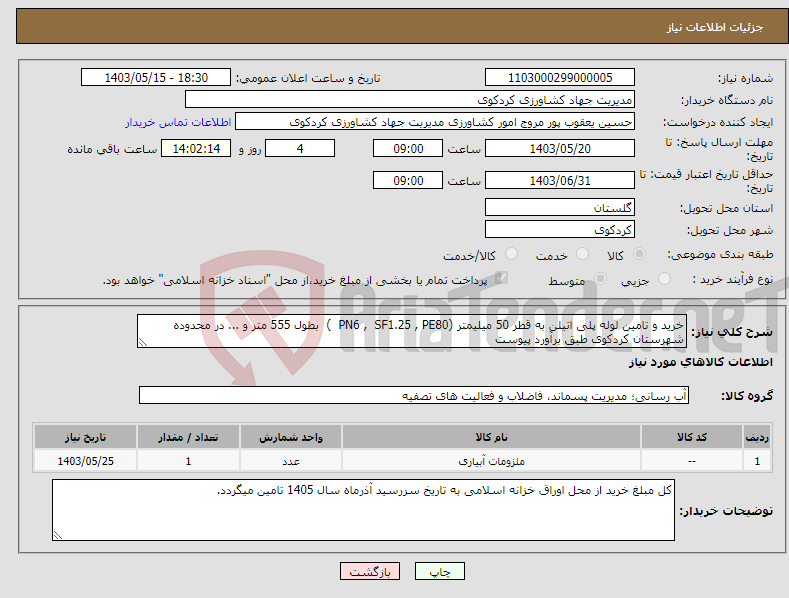Click the تعداد / مقدار column header
789x598 pixels.
pyautogui.click(x=188, y=437)
